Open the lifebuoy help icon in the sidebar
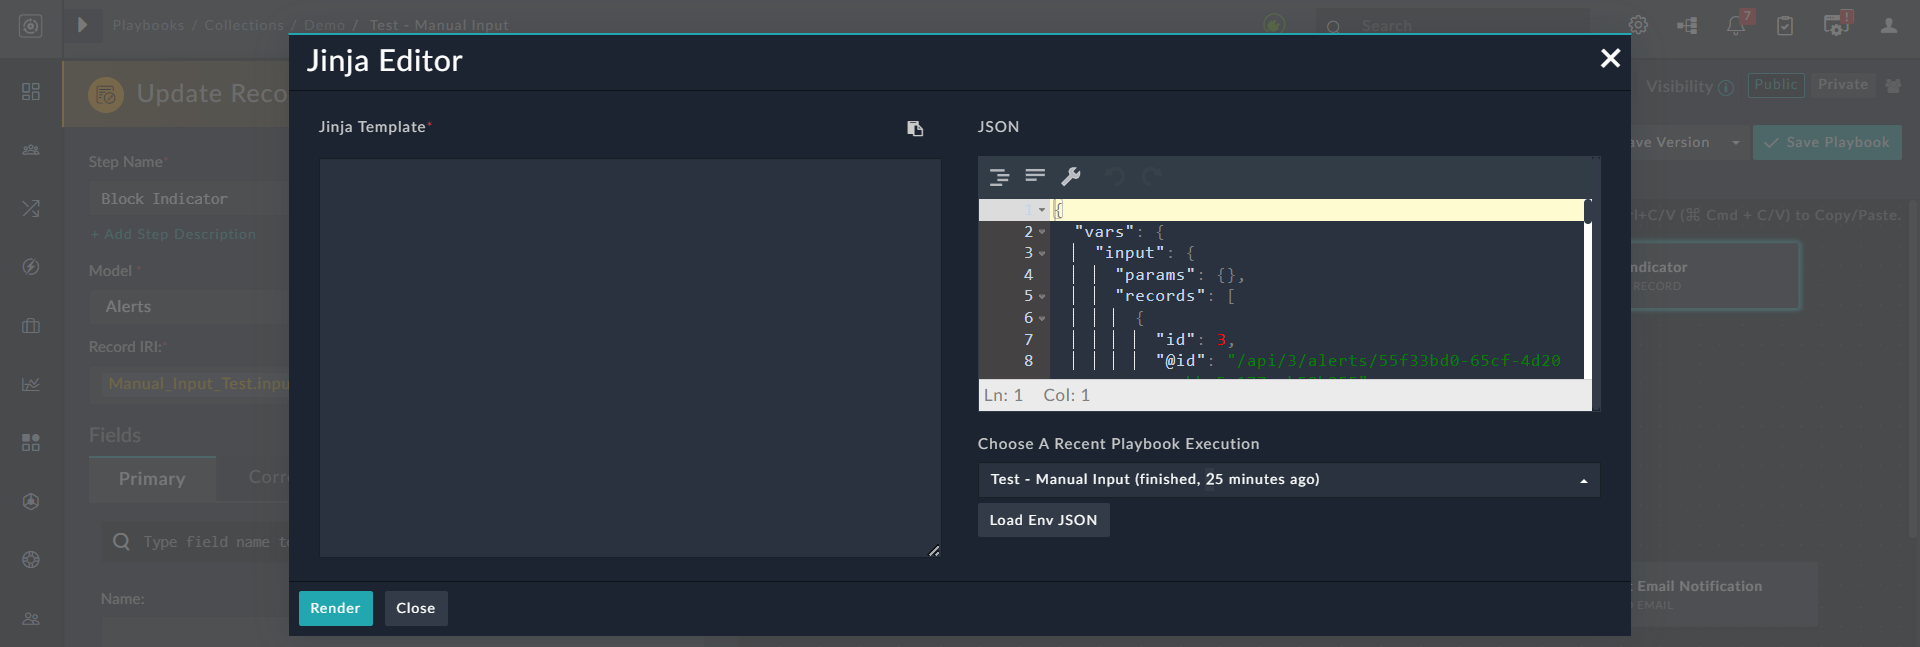 click(31, 560)
